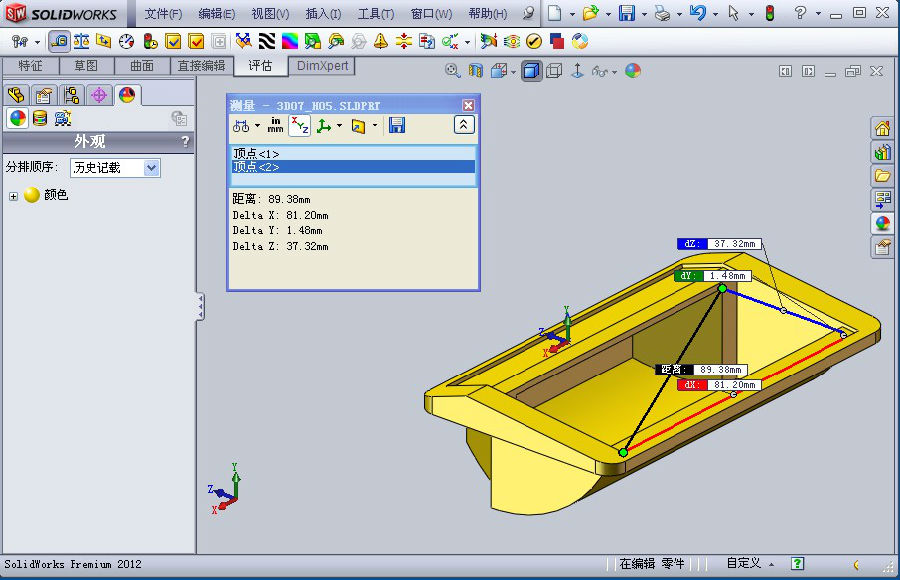Click the 自定义 status bar button
The image size is (900, 580).
(743, 564)
